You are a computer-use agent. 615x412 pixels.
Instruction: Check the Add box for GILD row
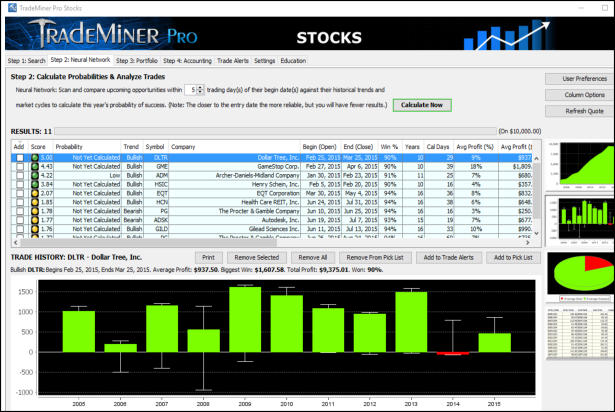[x=20, y=229]
